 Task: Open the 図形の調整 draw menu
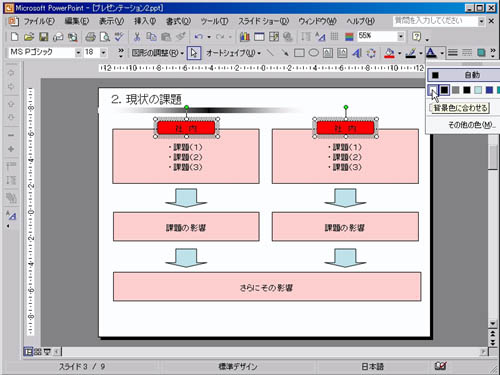click(x=158, y=53)
